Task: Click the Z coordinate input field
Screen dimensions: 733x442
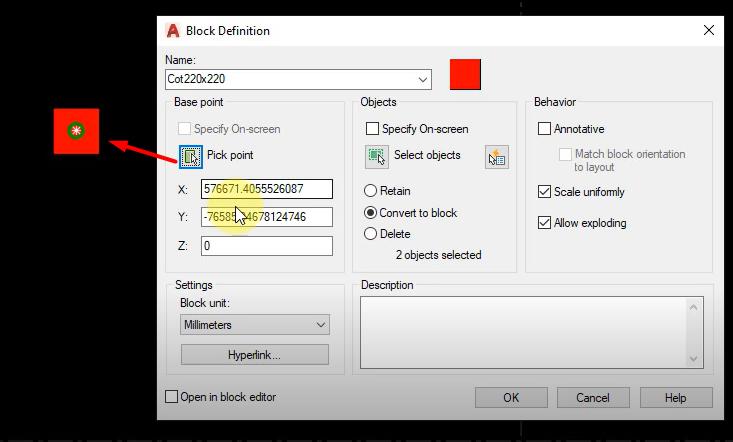Action: point(266,246)
